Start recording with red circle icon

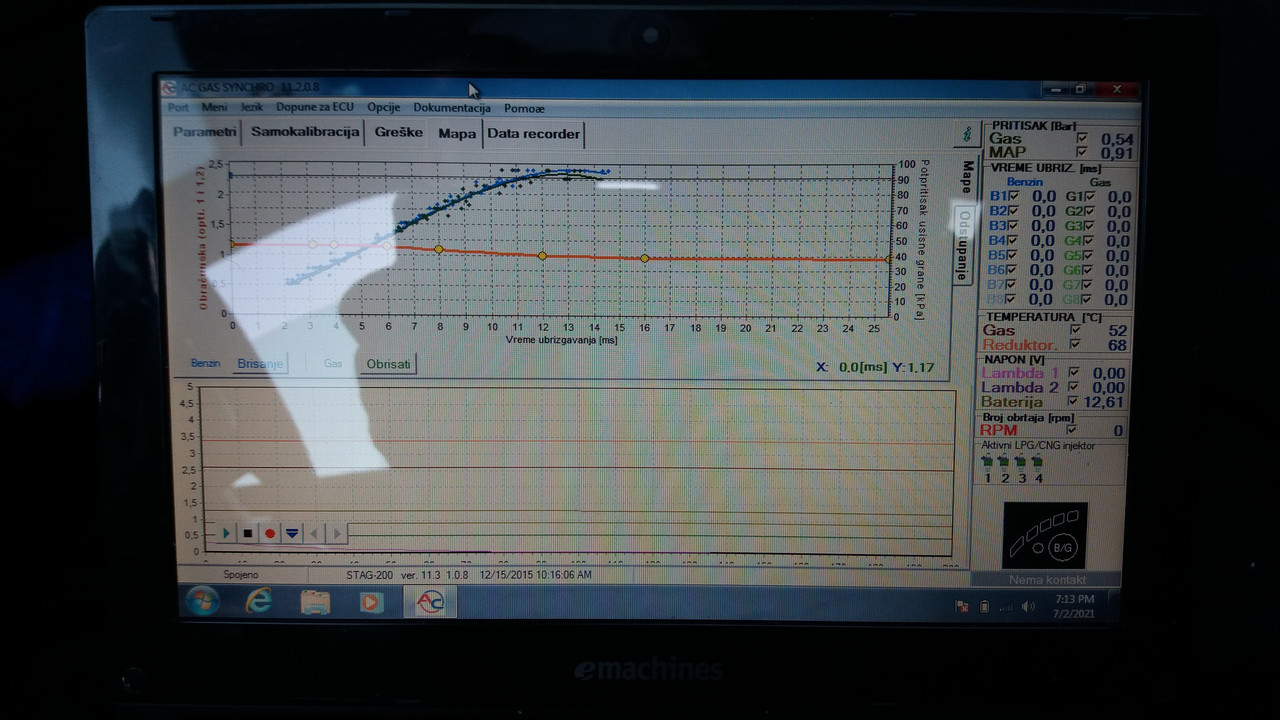270,534
